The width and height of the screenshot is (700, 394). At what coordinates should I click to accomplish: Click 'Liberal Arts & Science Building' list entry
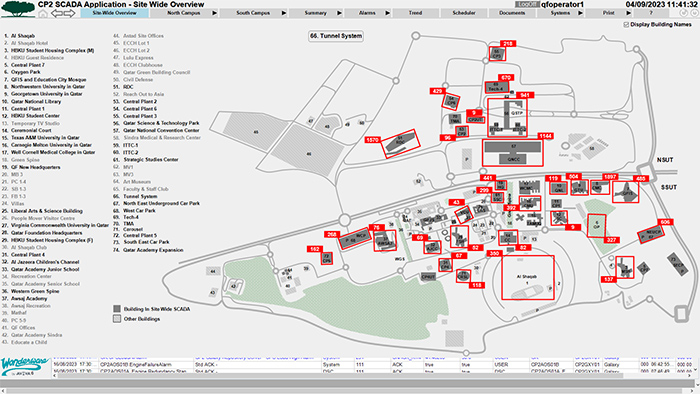coord(47,211)
